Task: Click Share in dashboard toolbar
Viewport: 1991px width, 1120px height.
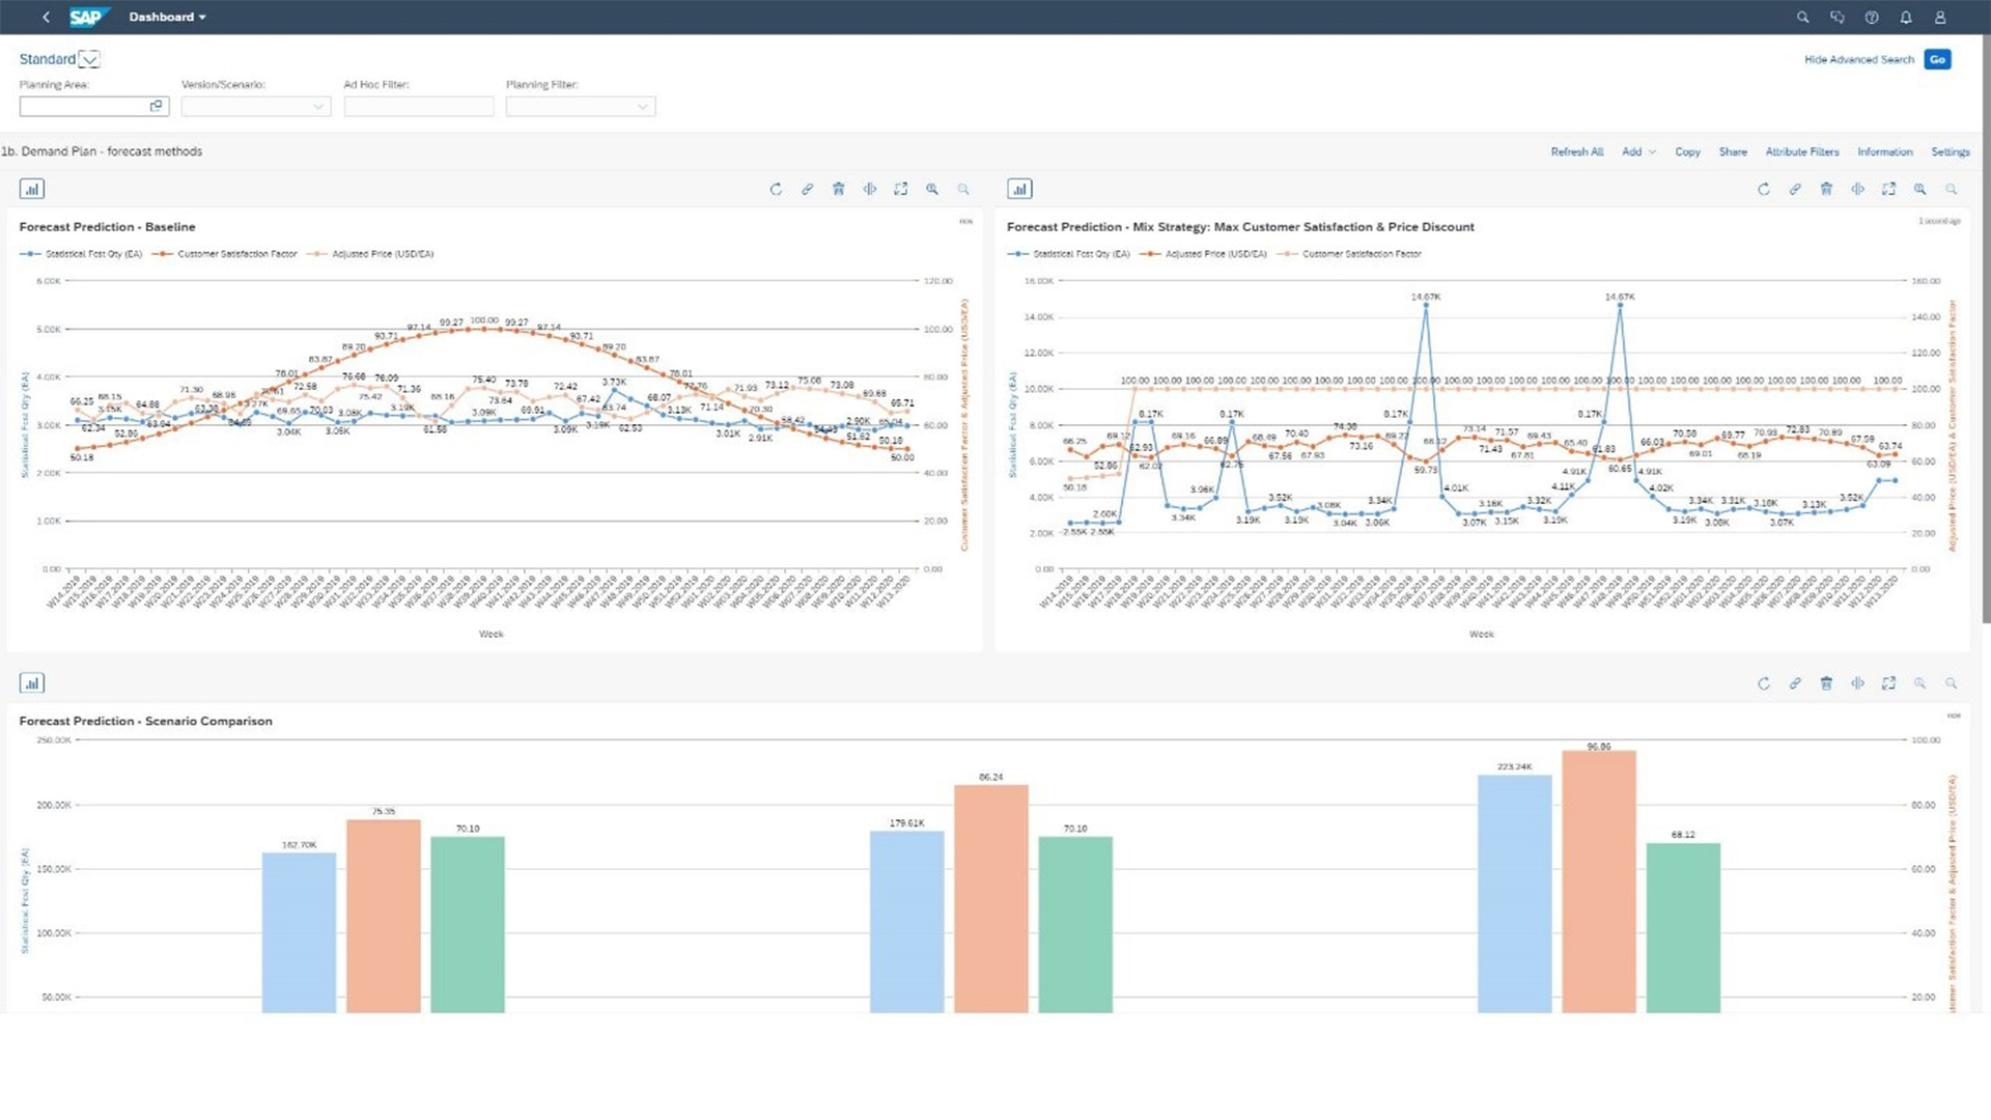Action: click(x=1733, y=152)
